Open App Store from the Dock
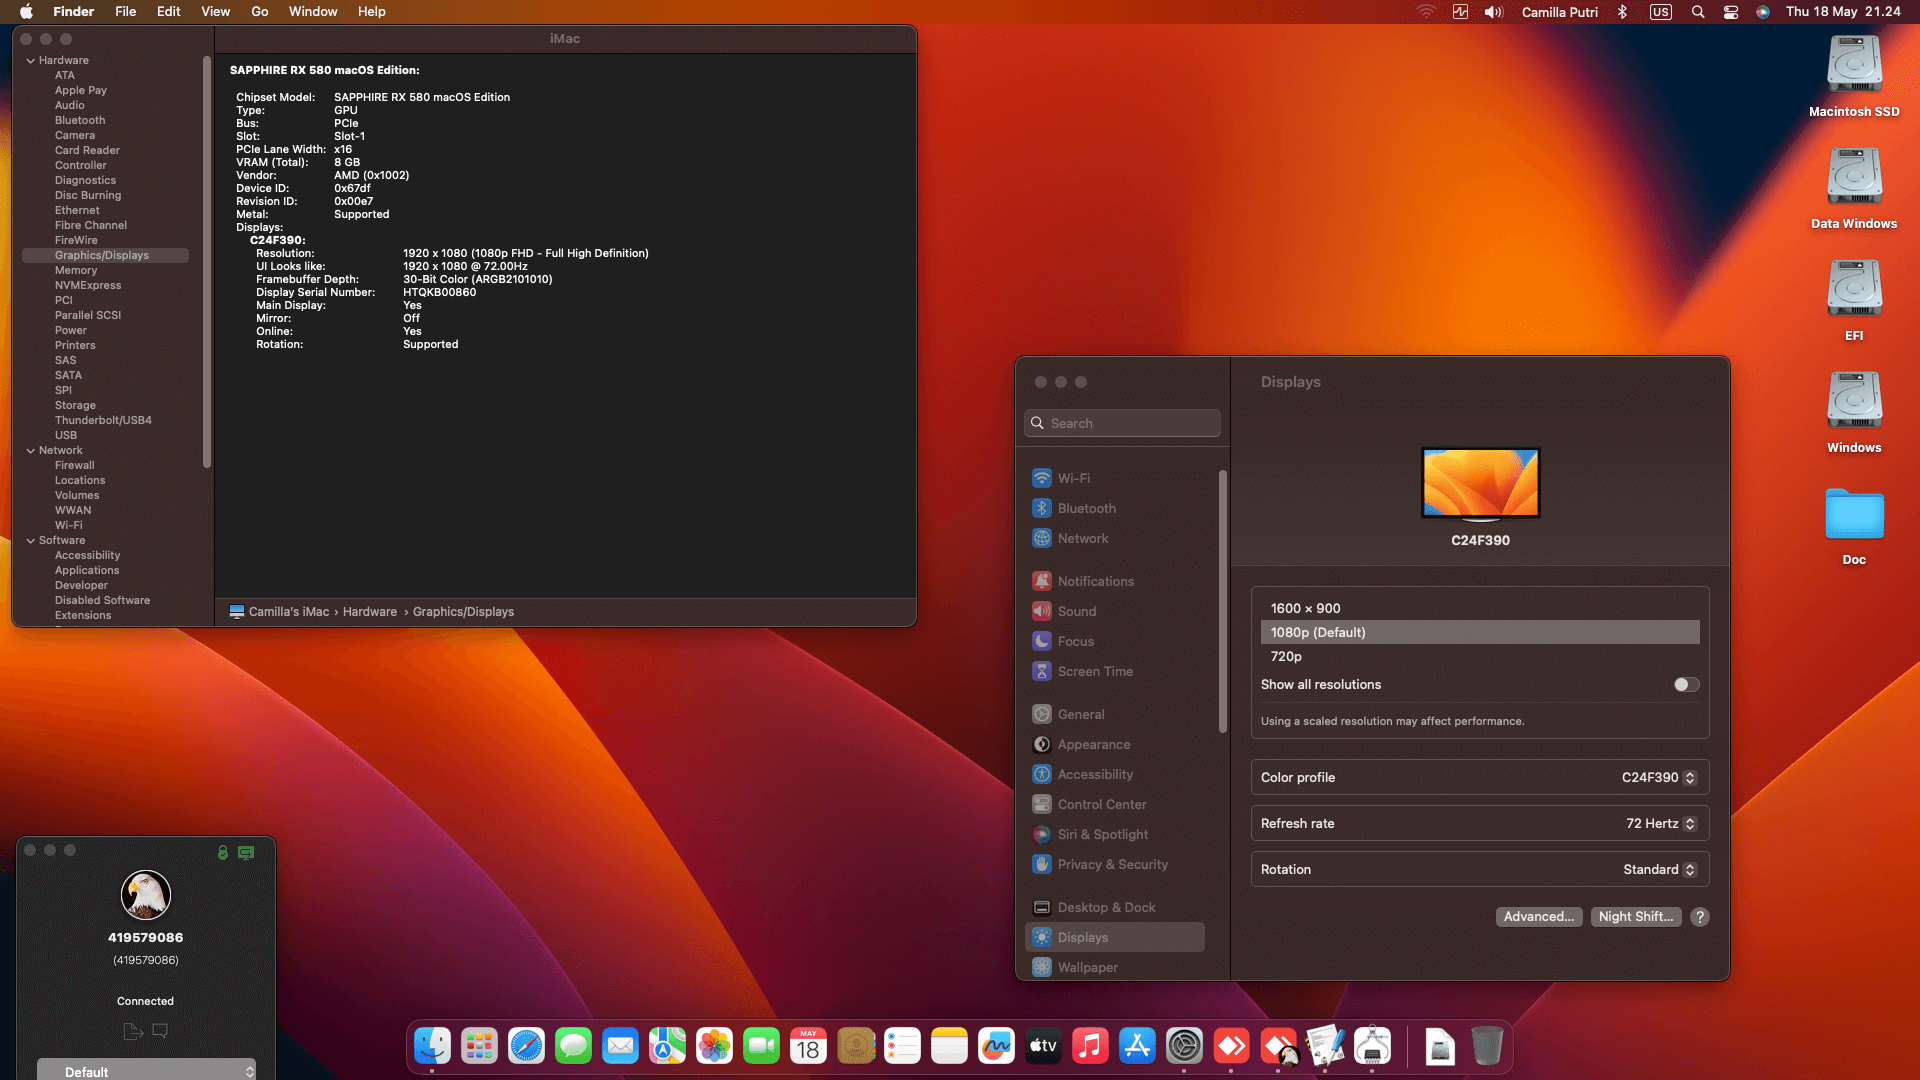Viewport: 1920px width, 1080px height. pos(1137,1046)
